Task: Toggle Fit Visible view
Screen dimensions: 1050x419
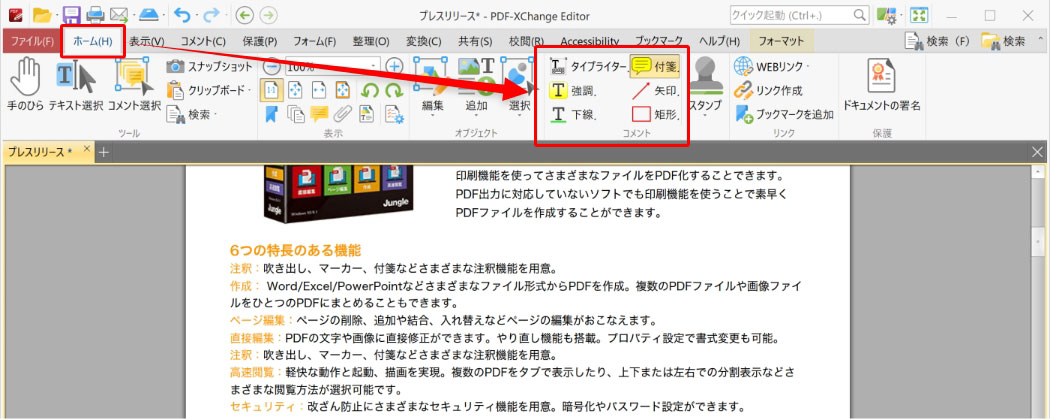Action: [343, 90]
